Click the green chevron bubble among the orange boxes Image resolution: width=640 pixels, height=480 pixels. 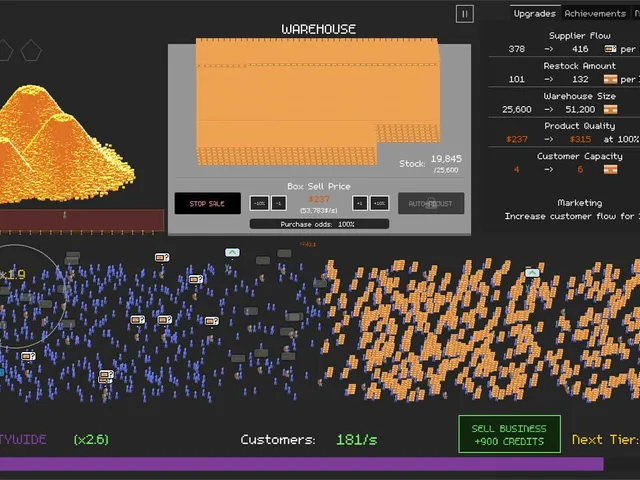(532, 273)
